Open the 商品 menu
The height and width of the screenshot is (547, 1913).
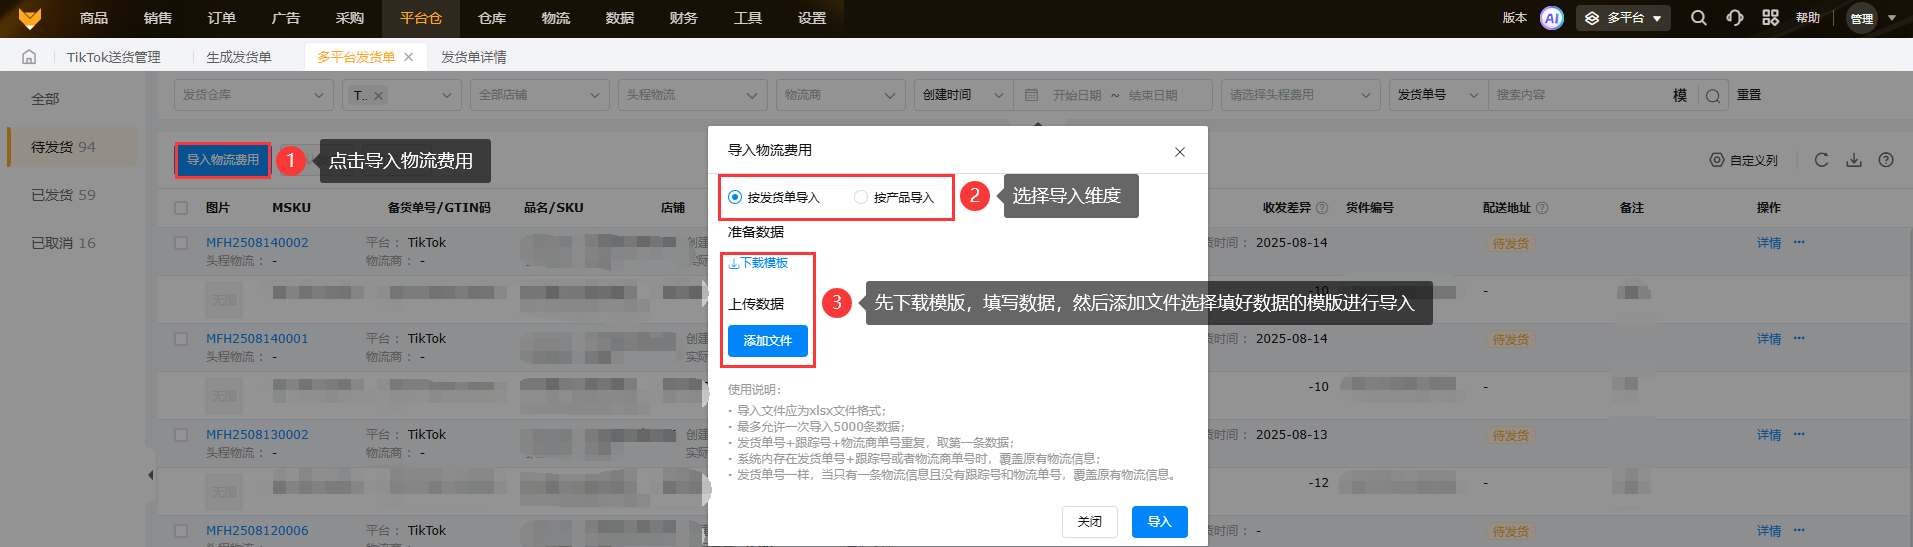click(x=94, y=18)
